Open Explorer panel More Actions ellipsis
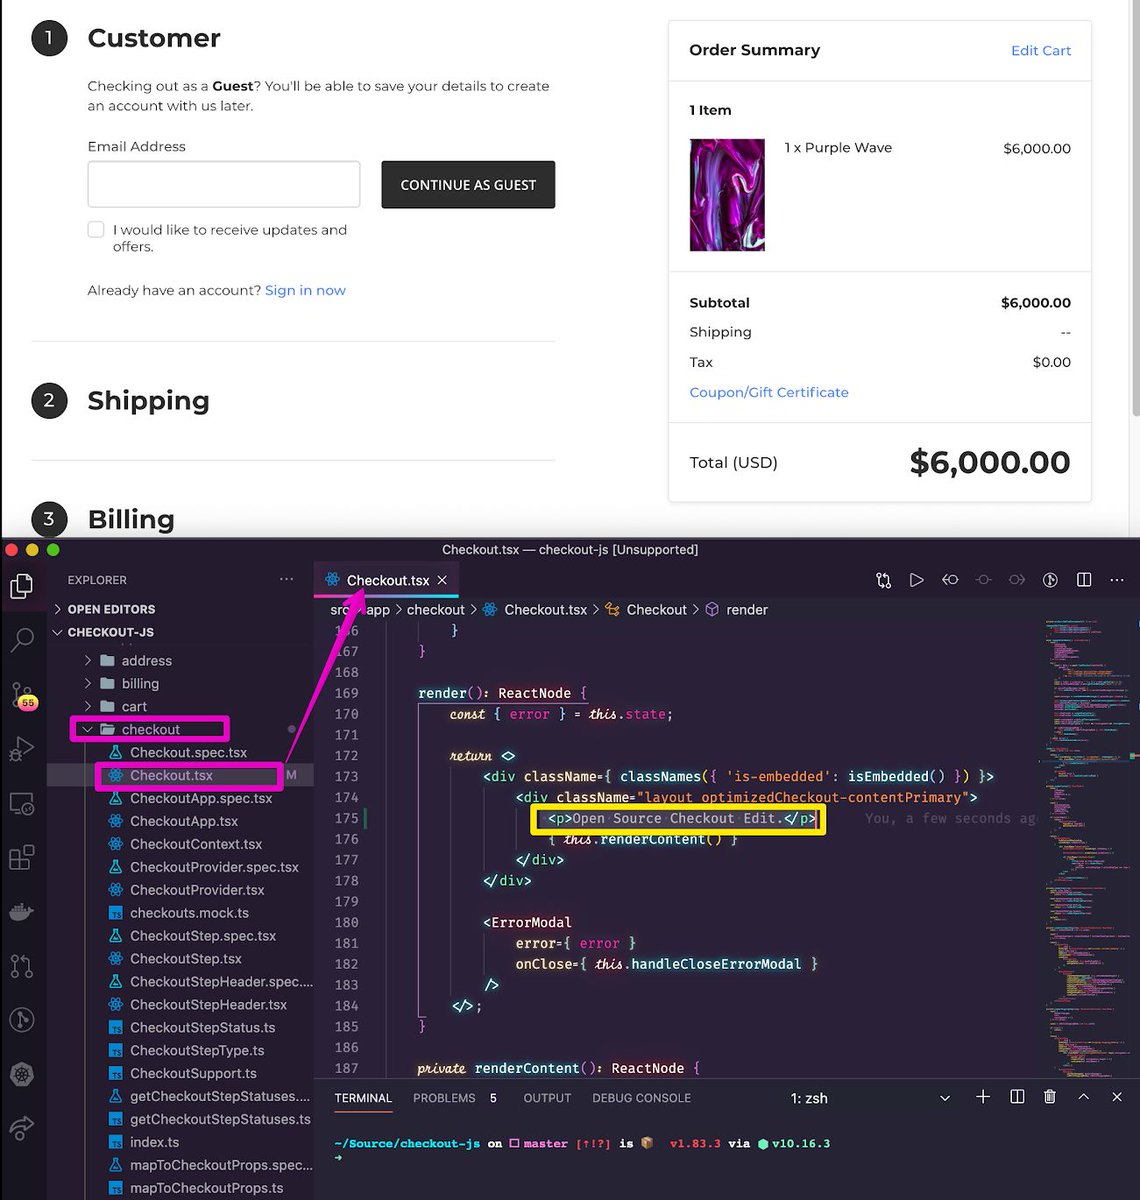Image resolution: width=1140 pixels, height=1200 pixels. 287,579
